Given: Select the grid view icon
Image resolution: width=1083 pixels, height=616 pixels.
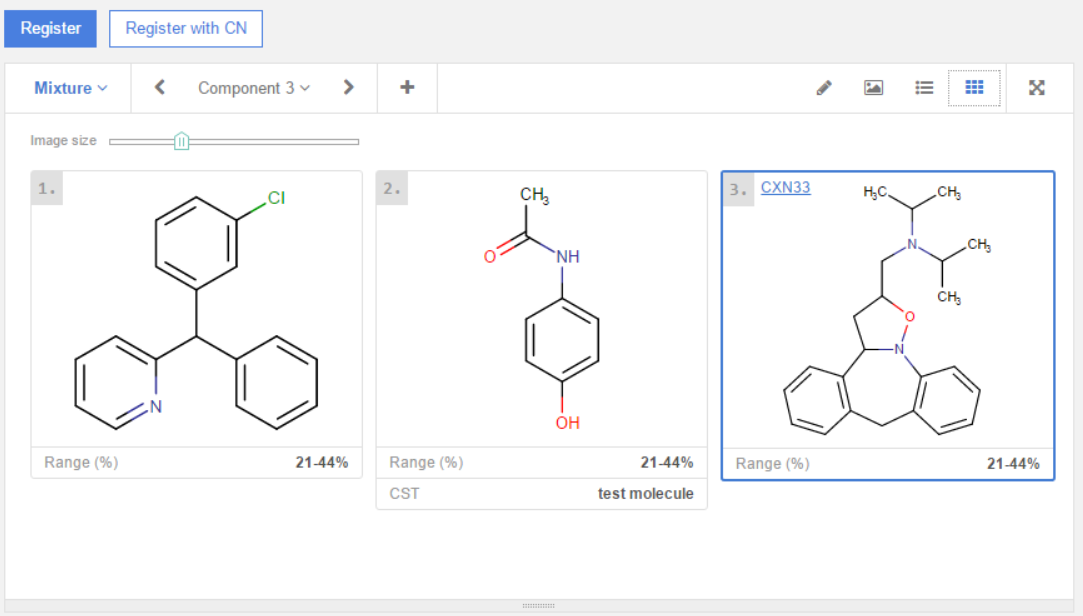Looking at the screenshot, I should 974,88.
